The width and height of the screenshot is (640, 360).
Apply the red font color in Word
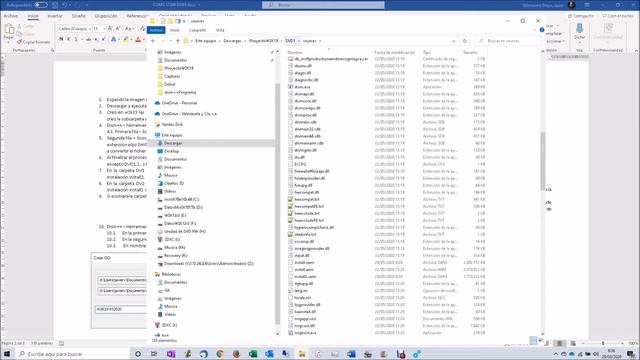[138, 39]
